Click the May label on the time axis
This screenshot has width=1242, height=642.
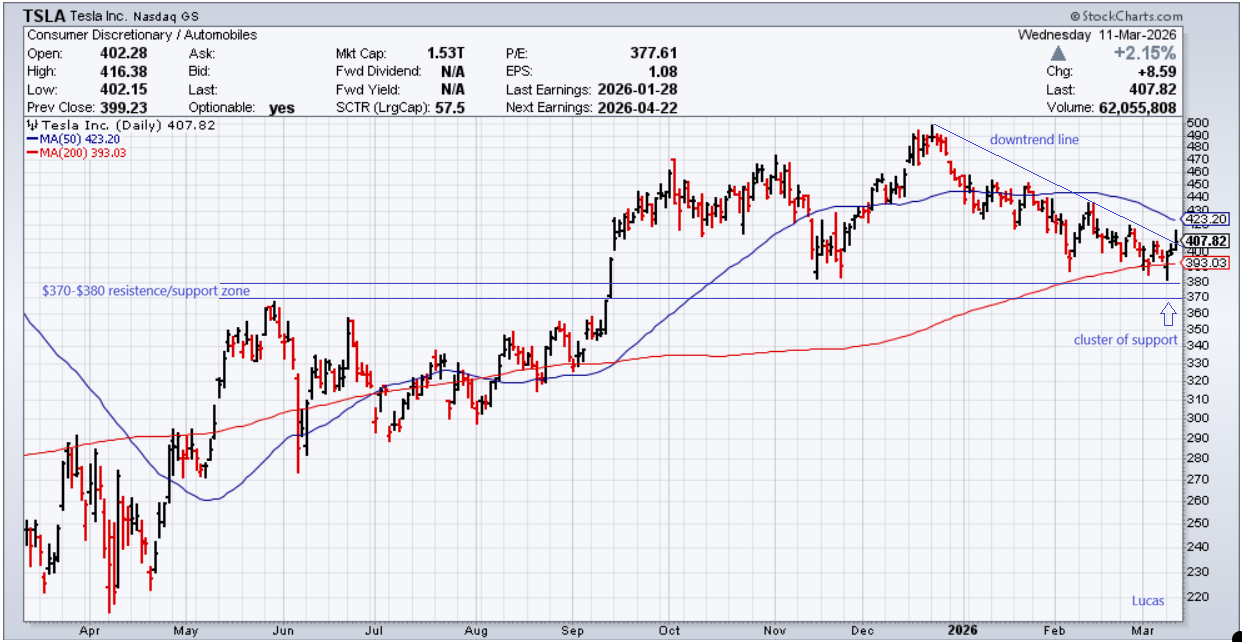[x=186, y=631]
